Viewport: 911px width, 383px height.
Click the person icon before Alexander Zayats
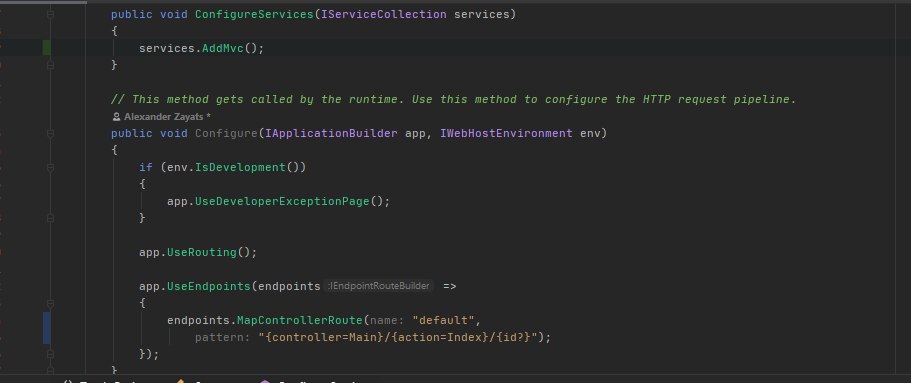(x=116, y=117)
